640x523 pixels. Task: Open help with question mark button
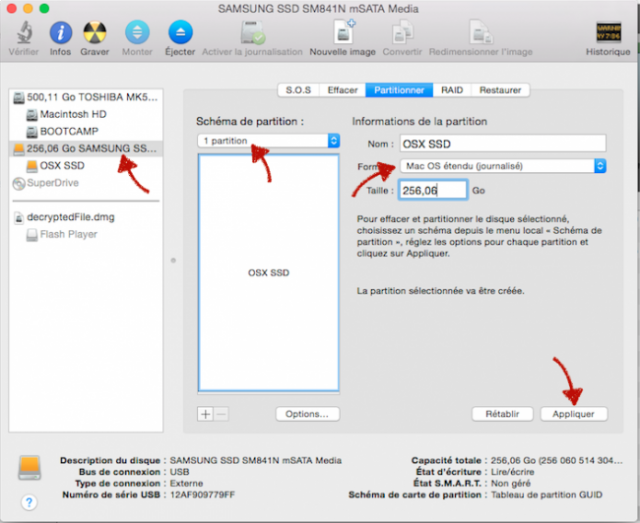pos(29,502)
